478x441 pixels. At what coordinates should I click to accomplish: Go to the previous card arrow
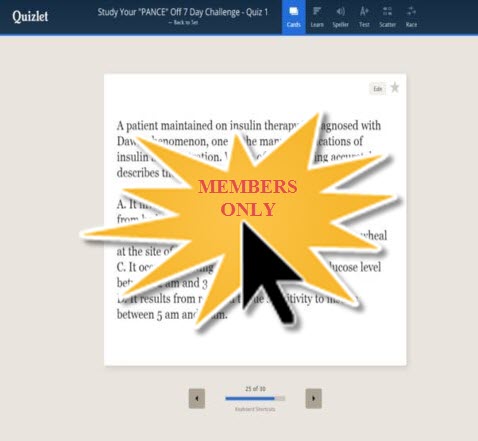tap(197, 398)
